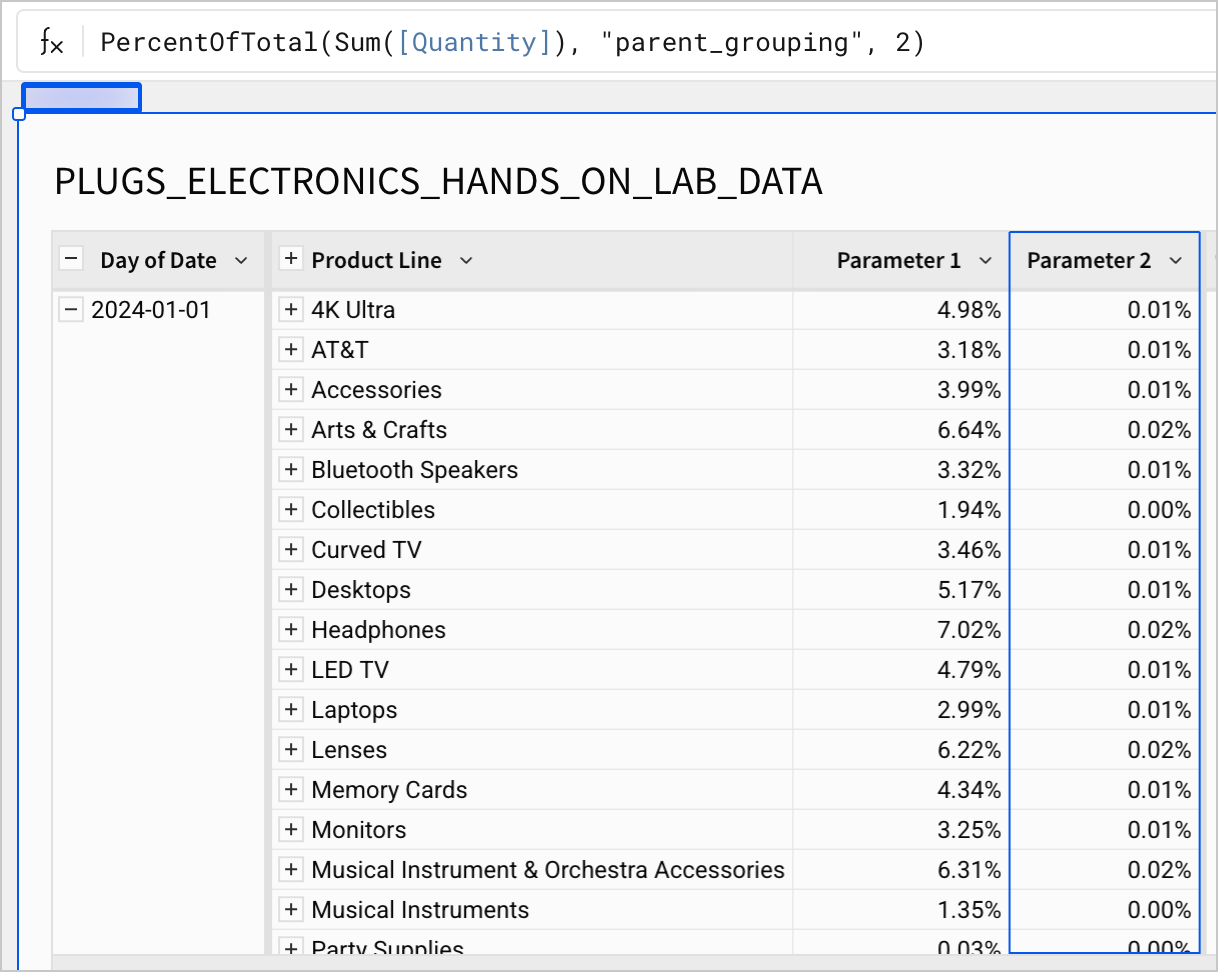Collapse the Day of Date column group
Image resolution: width=1218 pixels, height=972 pixels.
(71, 257)
